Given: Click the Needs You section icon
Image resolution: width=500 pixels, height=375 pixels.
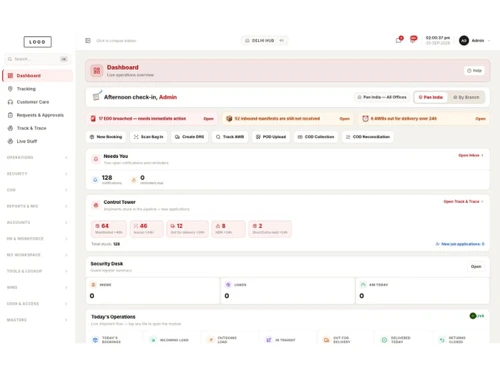Looking at the screenshot, I should tap(96, 159).
